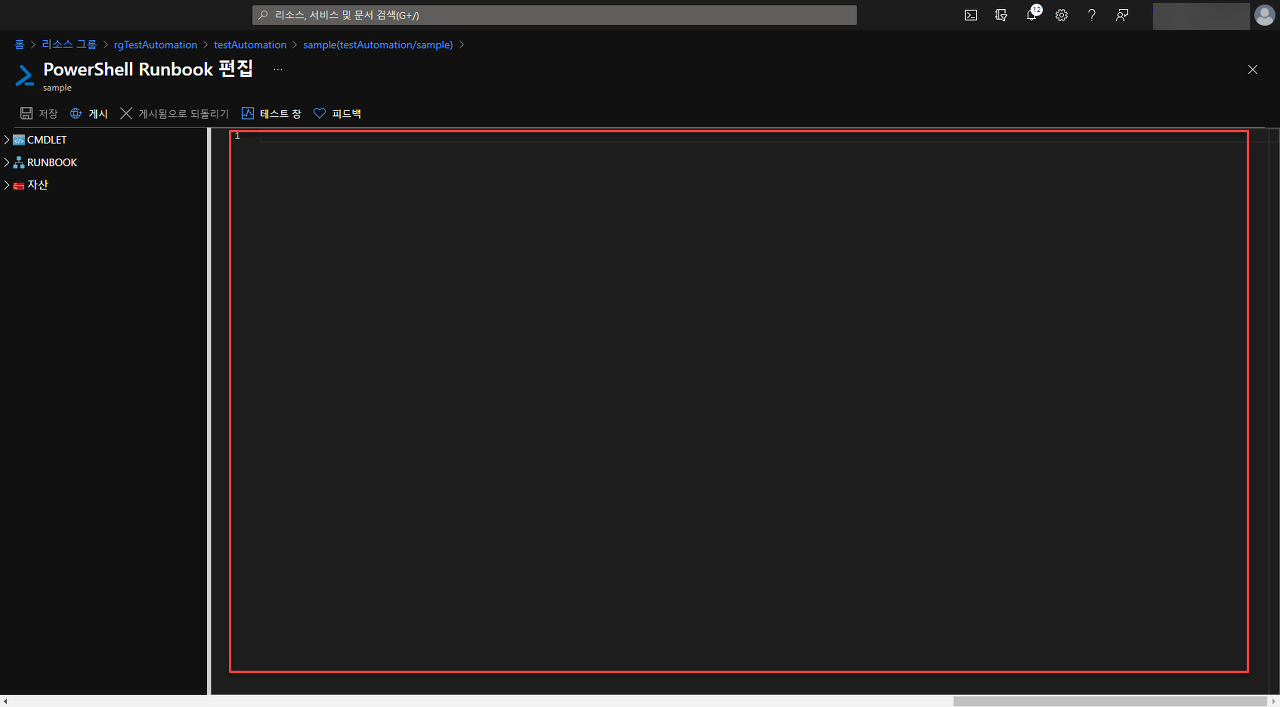Viewport: 1280px width, 707px height.
Task: Open the portal feedback person icon
Action: click(1122, 15)
